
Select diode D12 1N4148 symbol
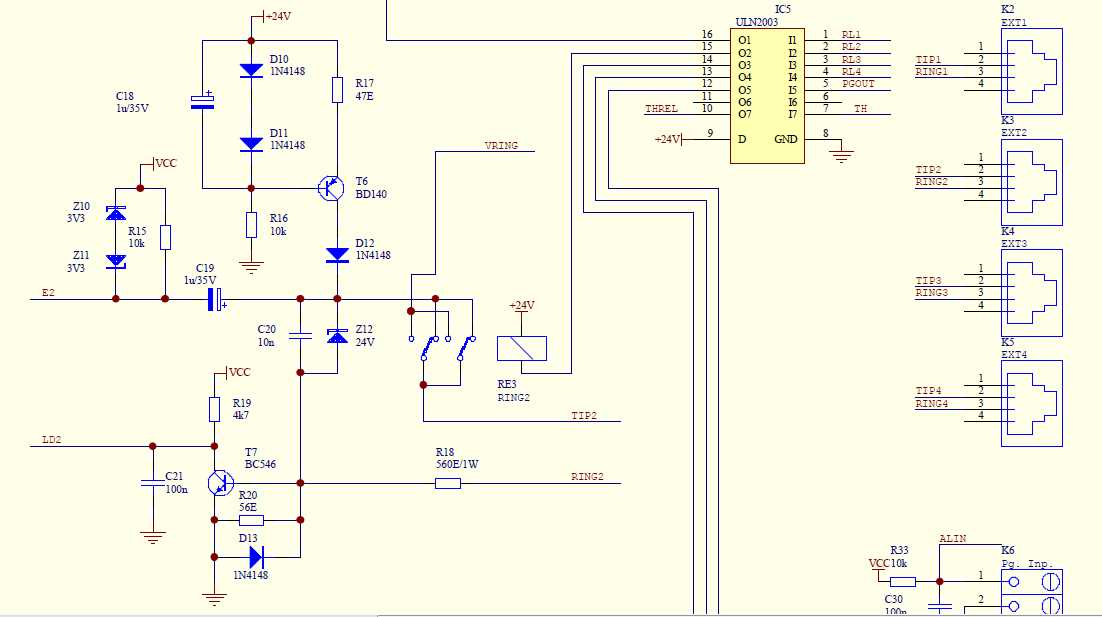tap(337, 255)
